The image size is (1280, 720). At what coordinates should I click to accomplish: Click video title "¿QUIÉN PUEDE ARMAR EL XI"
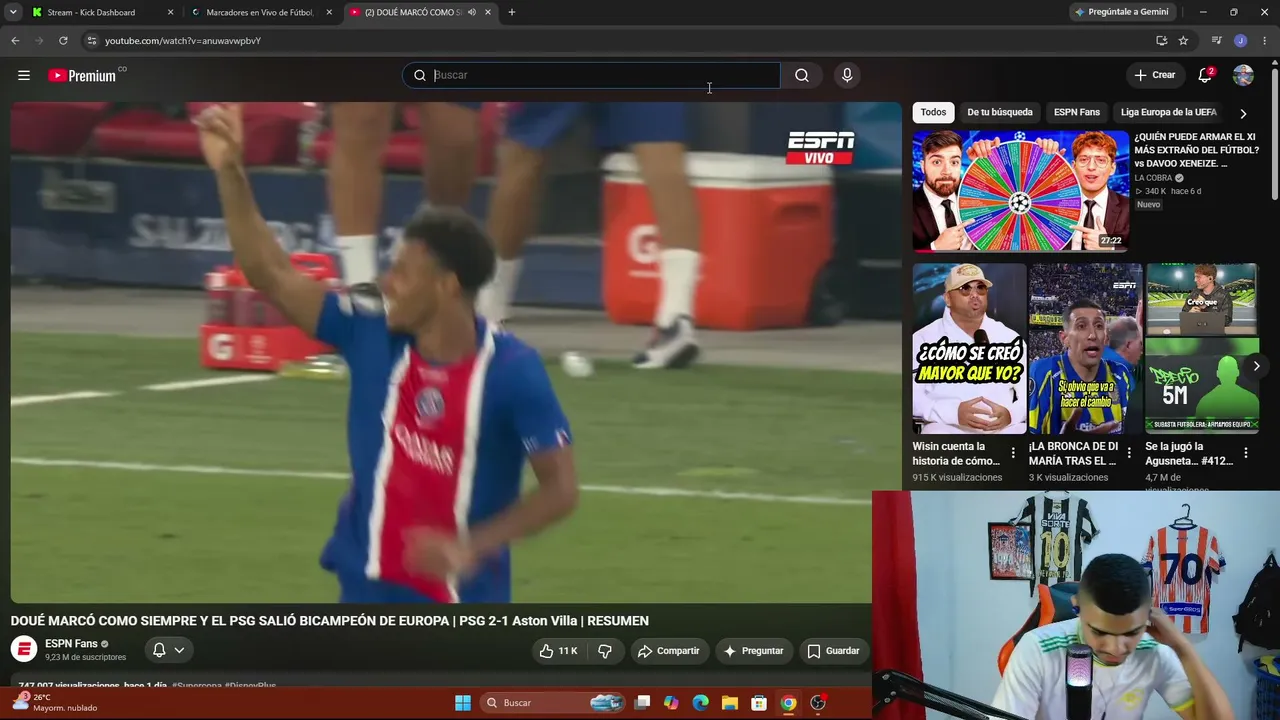coord(1196,150)
